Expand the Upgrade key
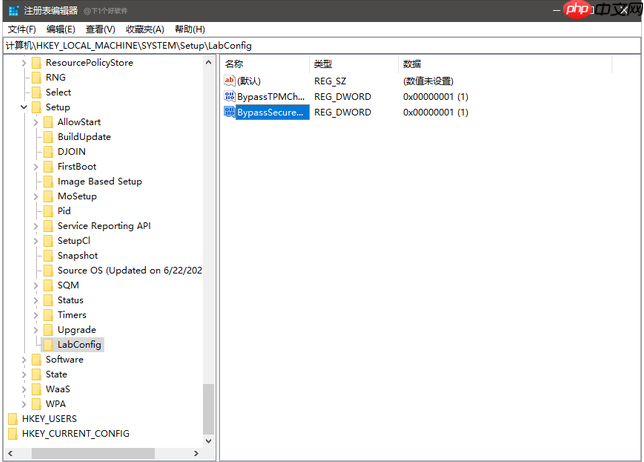The width and height of the screenshot is (644, 462). click(x=36, y=330)
